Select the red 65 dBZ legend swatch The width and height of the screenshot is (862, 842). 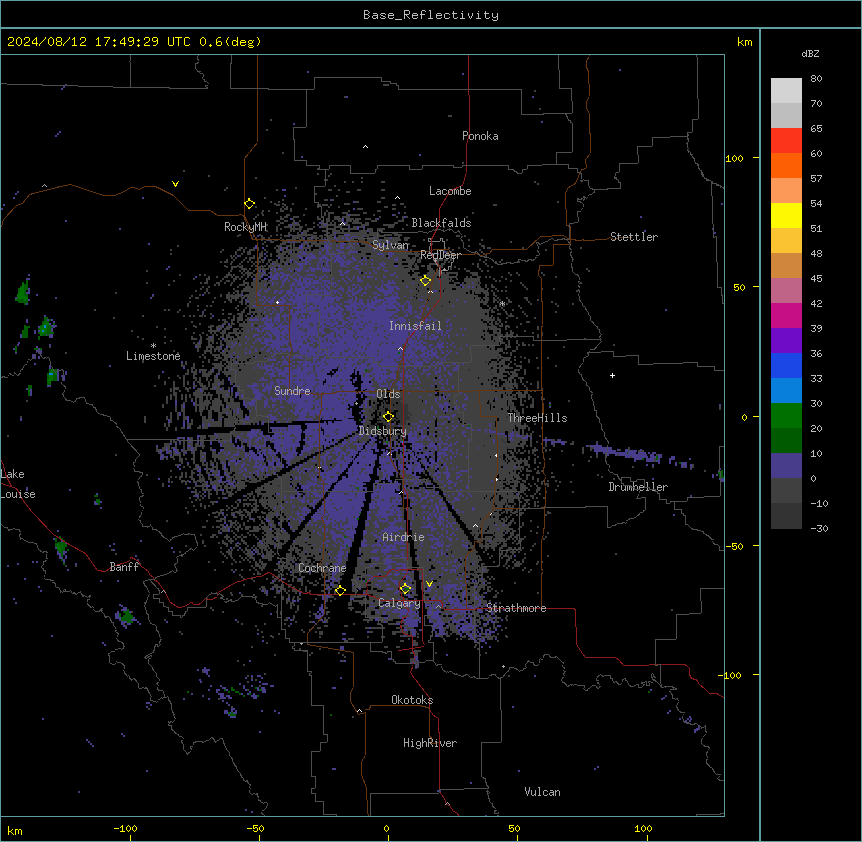coord(786,140)
